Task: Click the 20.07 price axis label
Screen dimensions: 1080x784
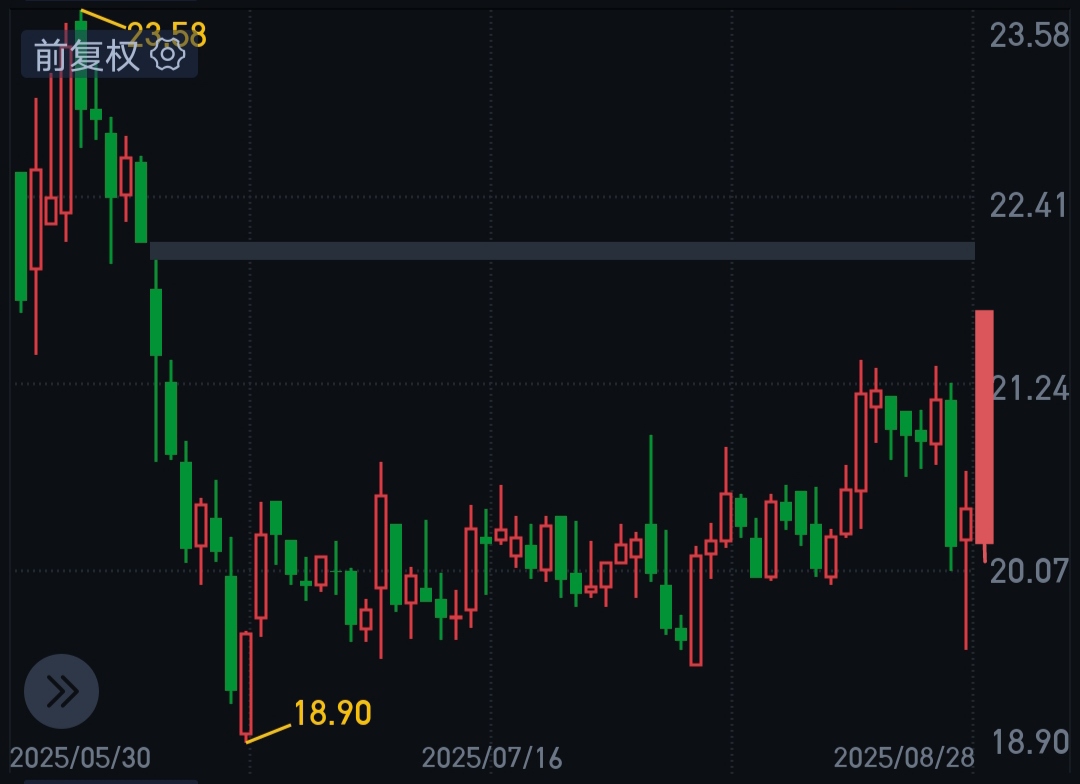Action: tap(1029, 571)
